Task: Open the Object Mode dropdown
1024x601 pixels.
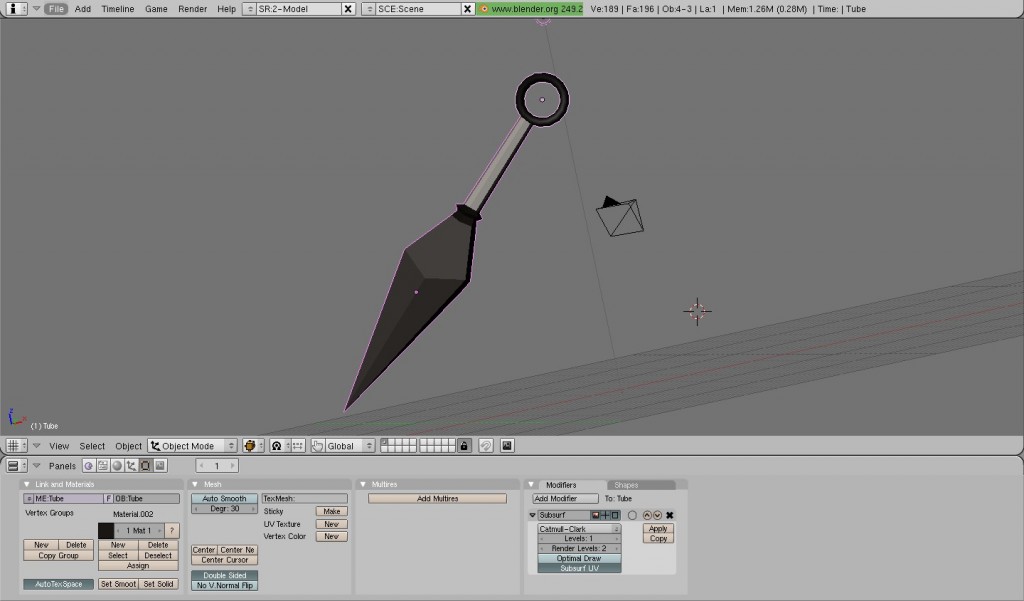Action: pyautogui.click(x=193, y=446)
